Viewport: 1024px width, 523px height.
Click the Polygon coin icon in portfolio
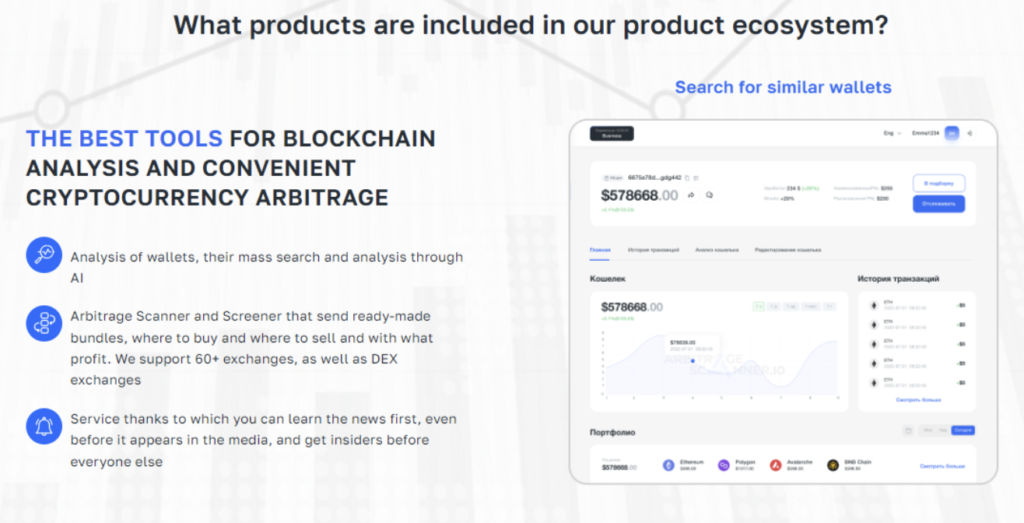(724, 465)
